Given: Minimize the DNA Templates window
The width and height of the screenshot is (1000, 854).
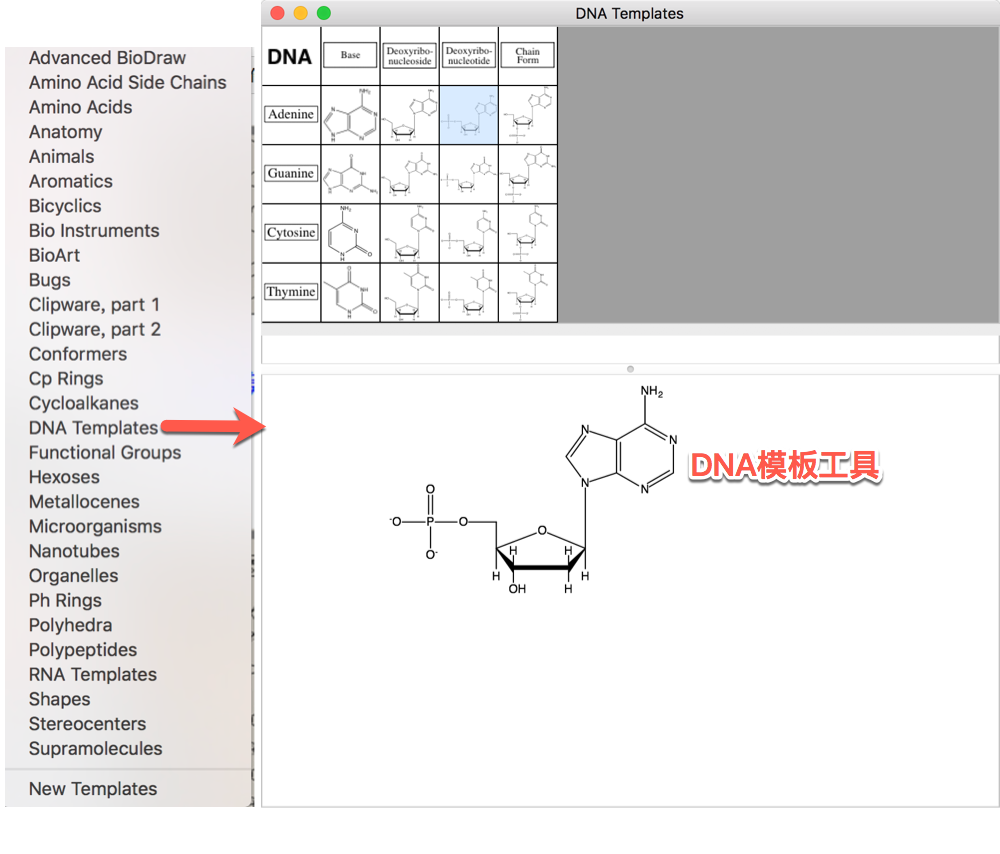Looking at the screenshot, I should pyautogui.click(x=300, y=13).
